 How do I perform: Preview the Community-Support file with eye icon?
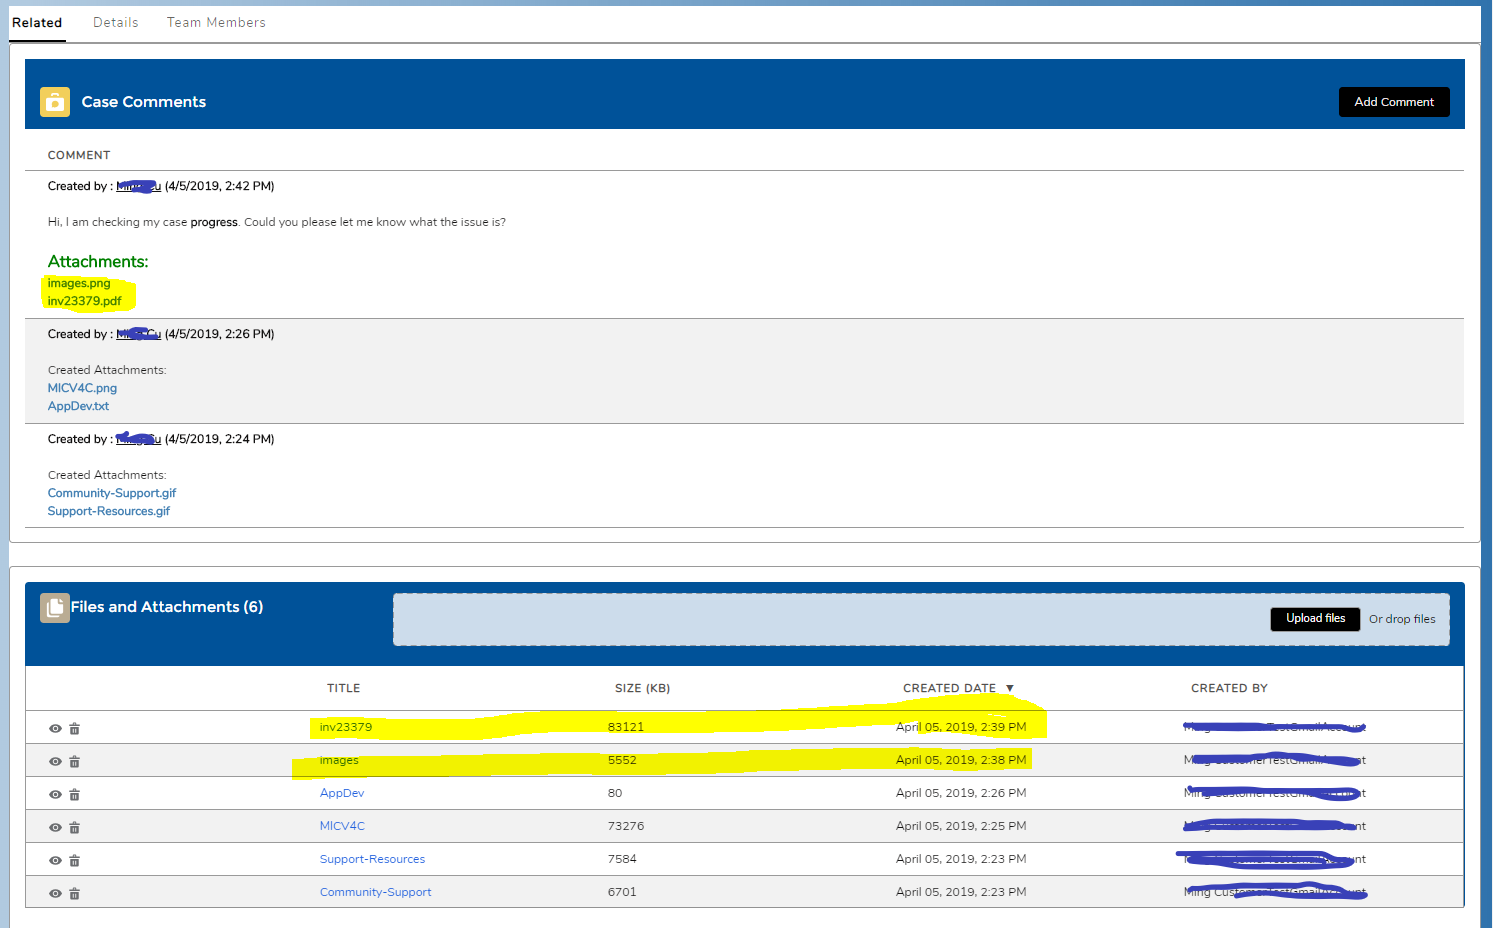click(x=56, y=894)
